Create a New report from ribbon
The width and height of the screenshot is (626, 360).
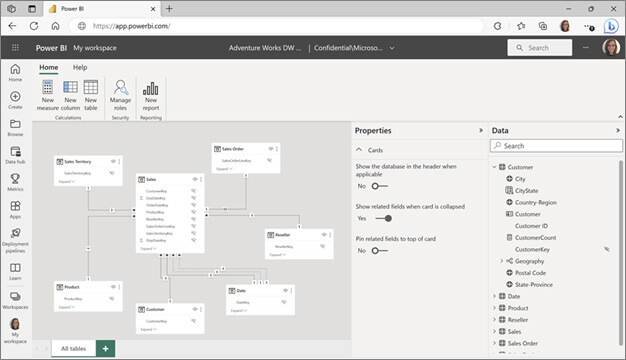(x=151, y=96)
